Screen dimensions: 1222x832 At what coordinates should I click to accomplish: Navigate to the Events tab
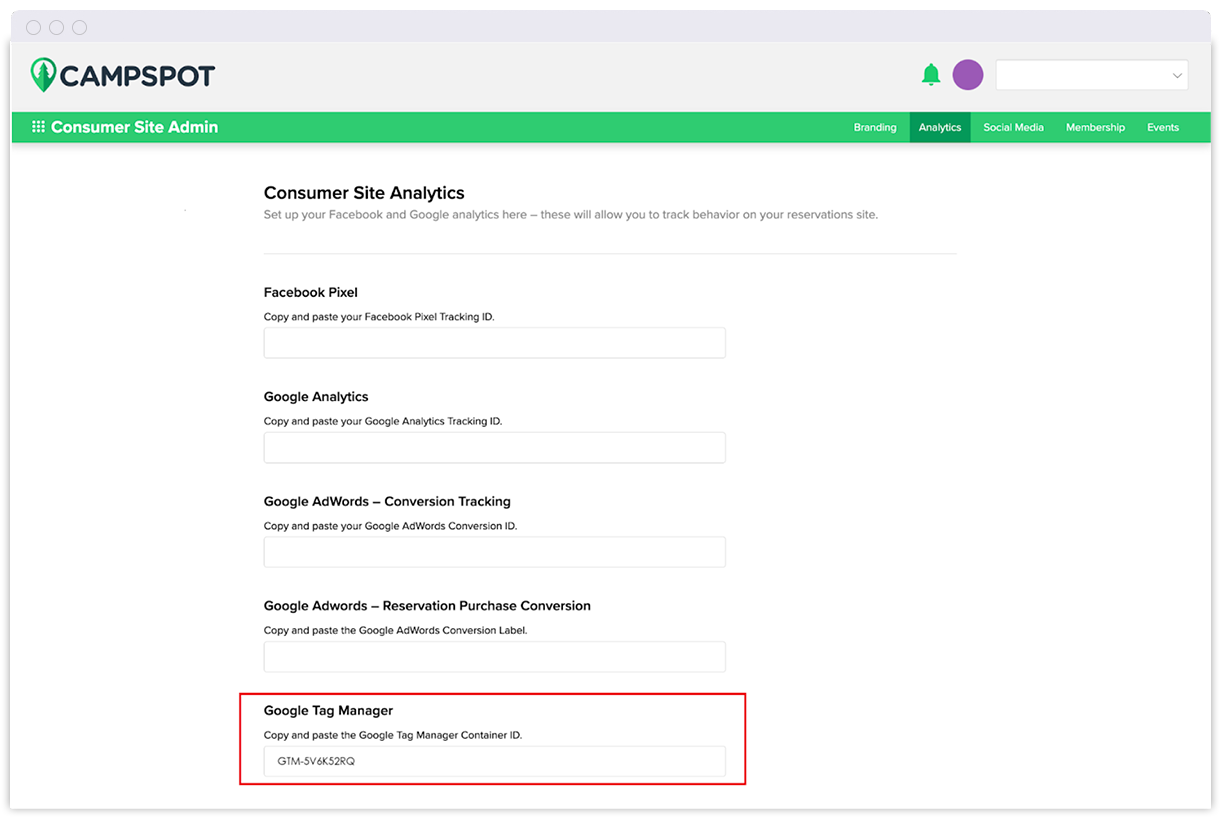(x=1162, y=127)
